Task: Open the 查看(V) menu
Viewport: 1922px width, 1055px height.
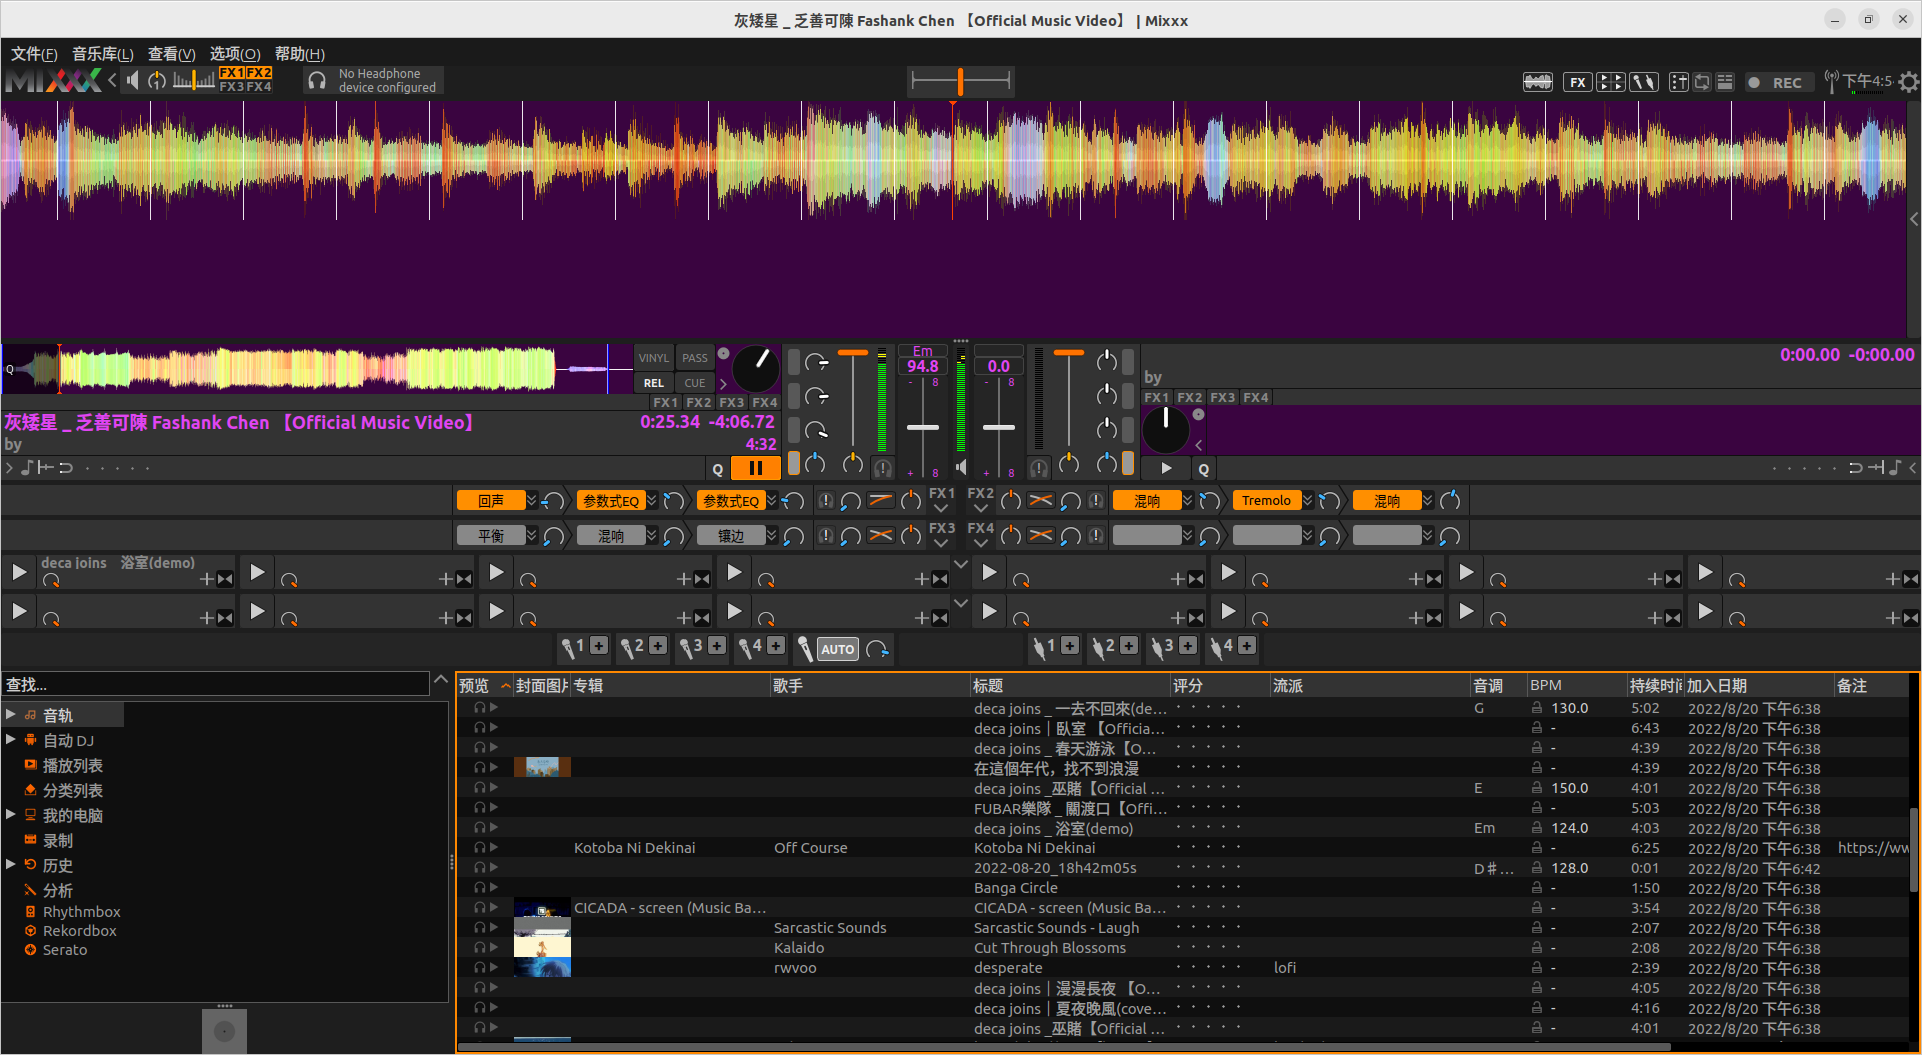Action: (x=171, y=54)
